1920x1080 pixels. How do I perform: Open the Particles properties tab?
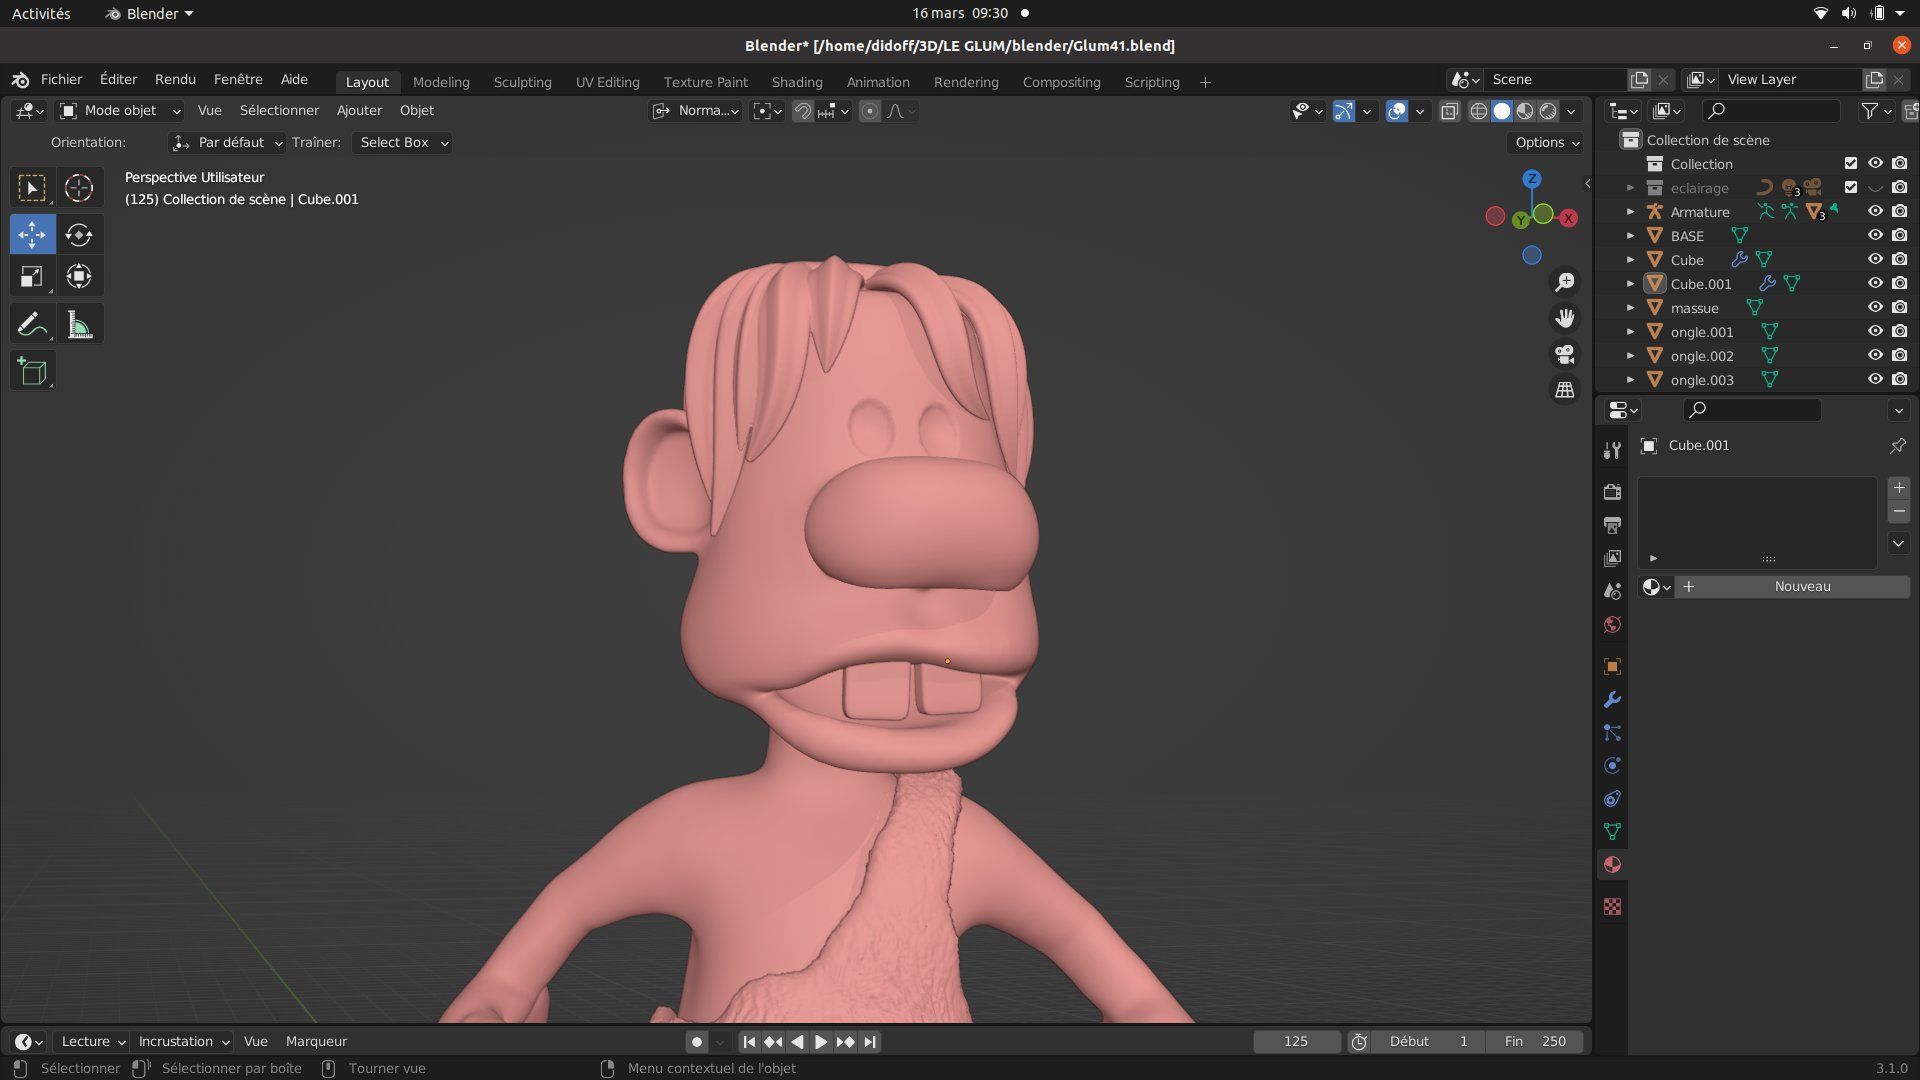[x=1612, y=733]
